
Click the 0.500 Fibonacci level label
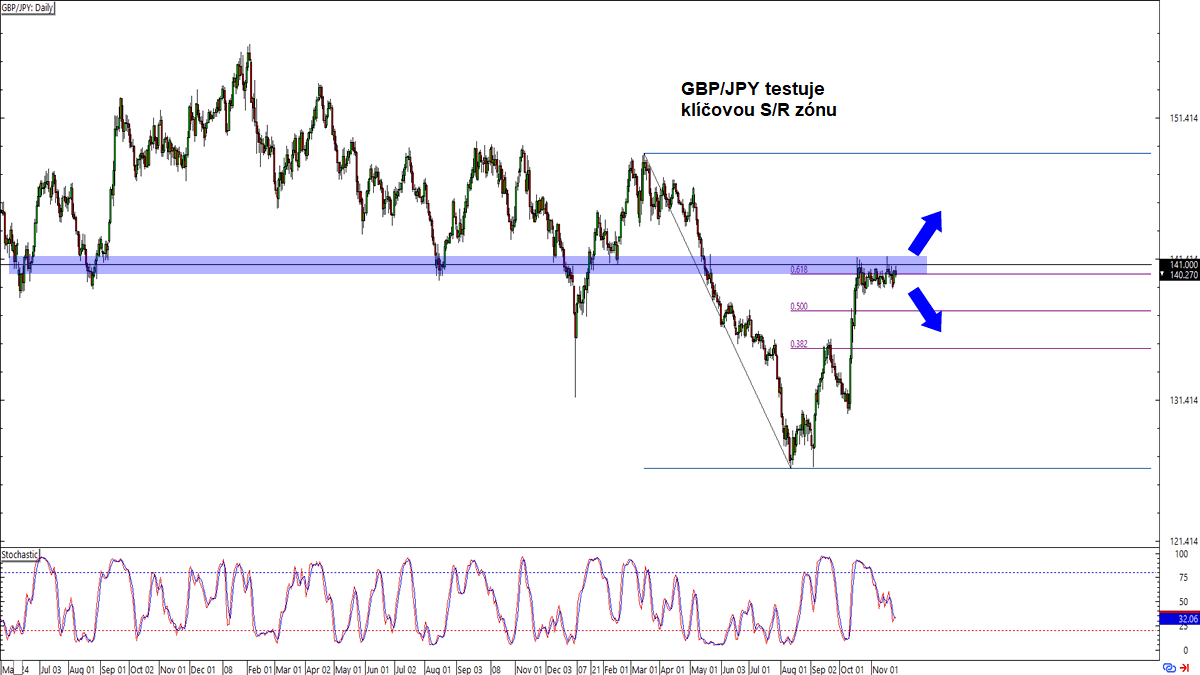pos(799,307)
